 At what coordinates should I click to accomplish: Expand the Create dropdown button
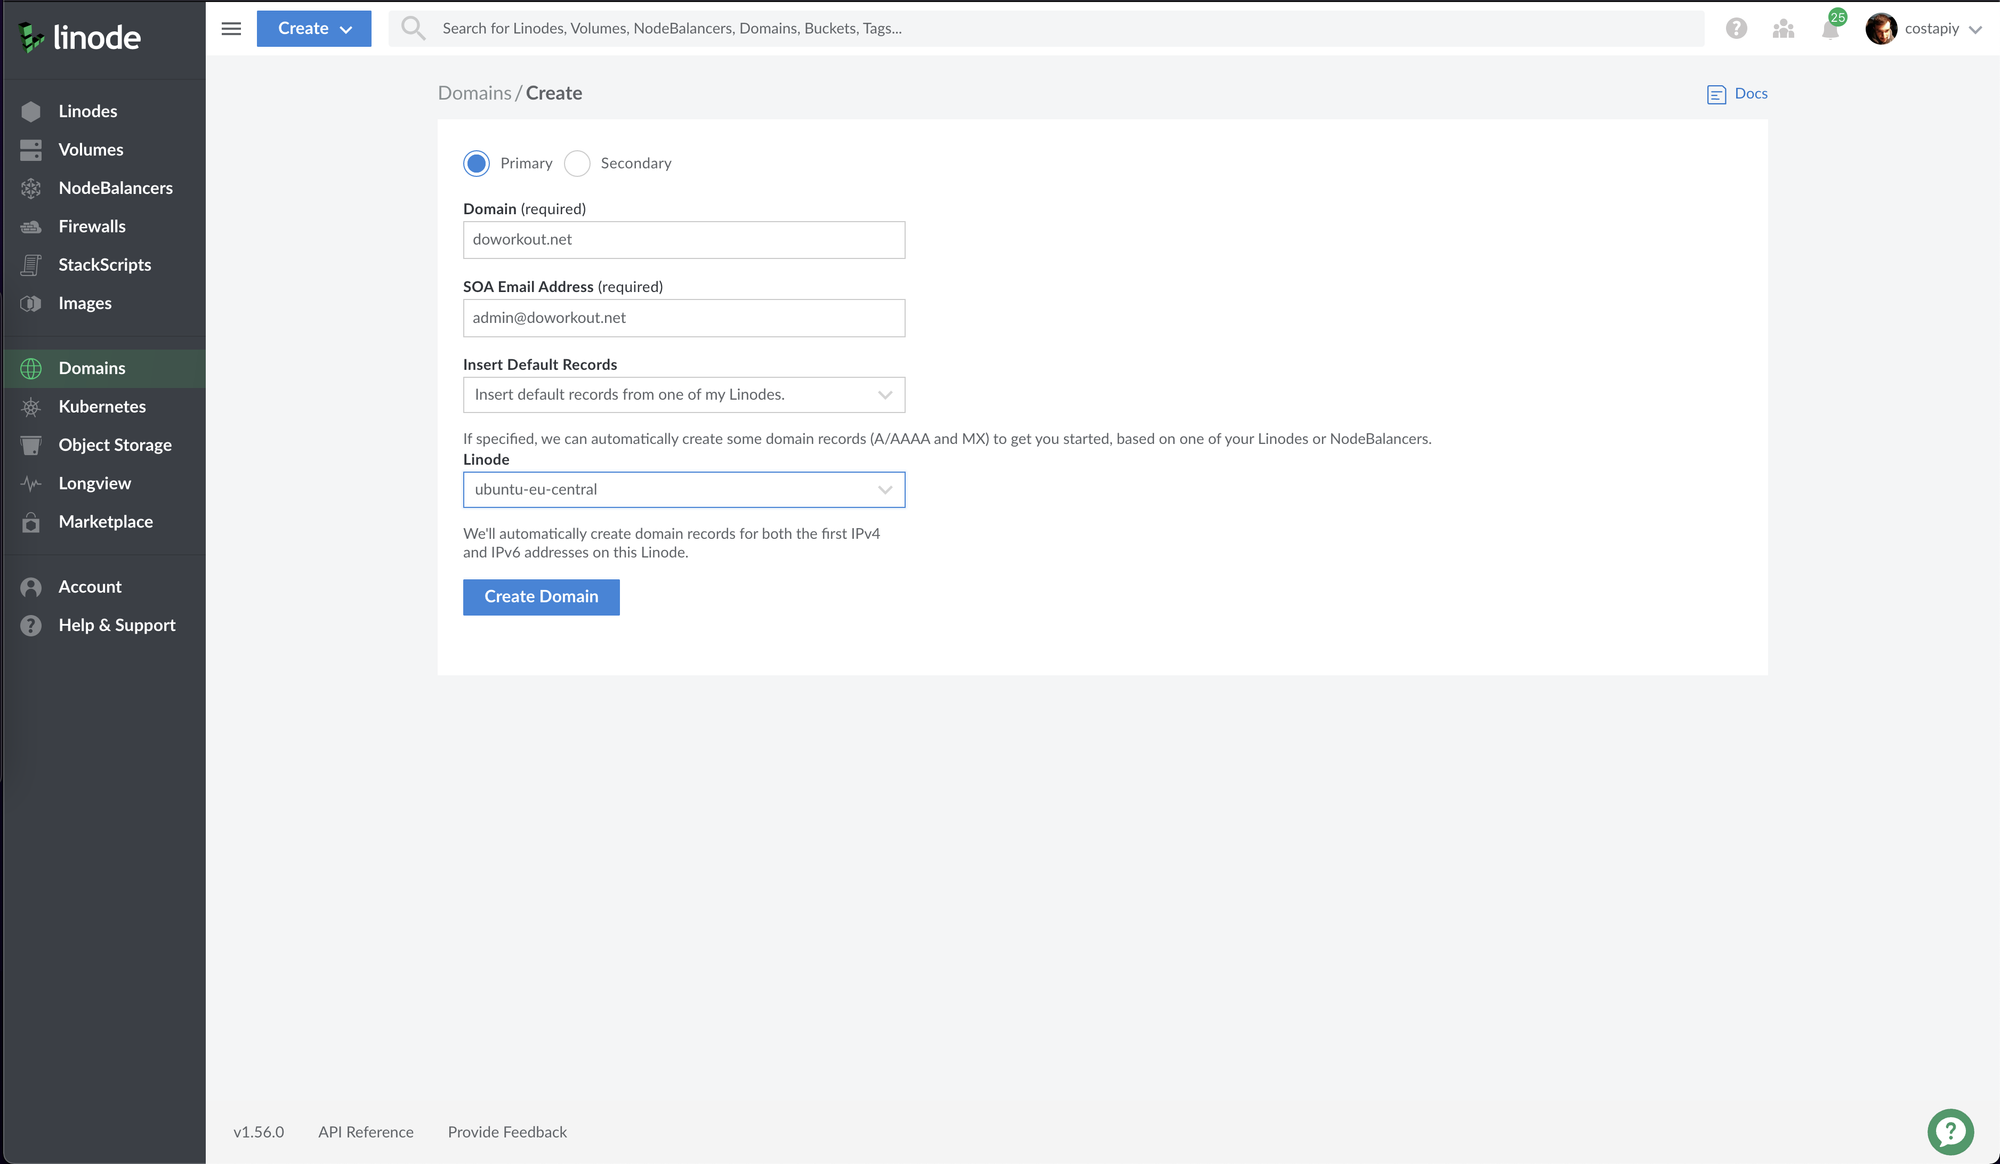coord(314,28)
